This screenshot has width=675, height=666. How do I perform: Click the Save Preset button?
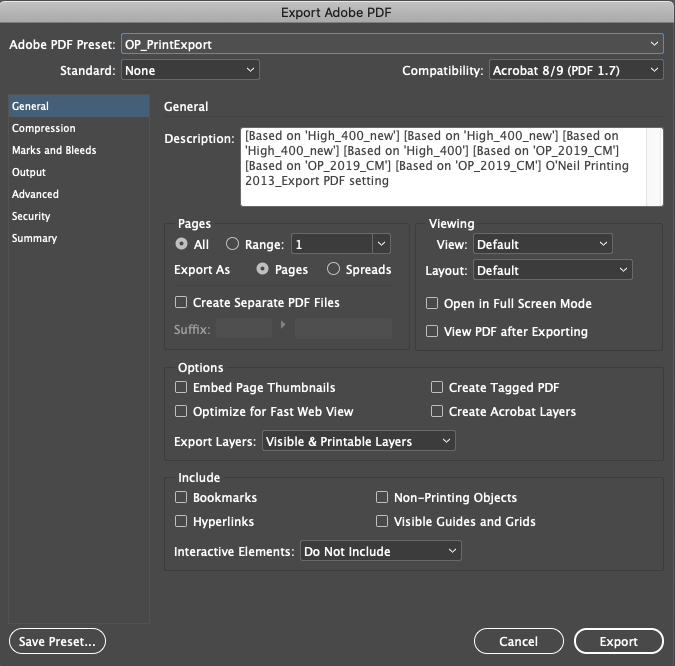coord(57,641)
